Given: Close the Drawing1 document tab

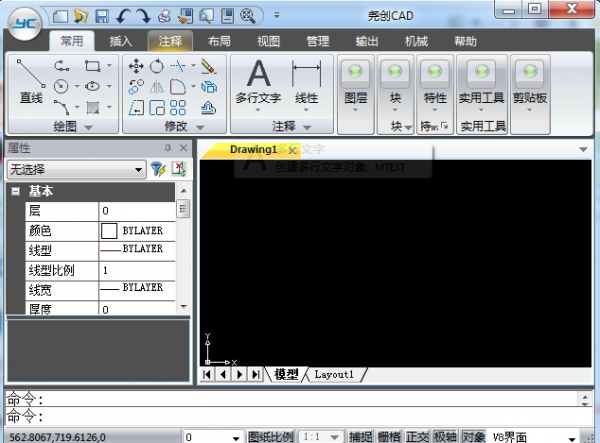Looking at the screenshot, I should click(x=292, y=150).
